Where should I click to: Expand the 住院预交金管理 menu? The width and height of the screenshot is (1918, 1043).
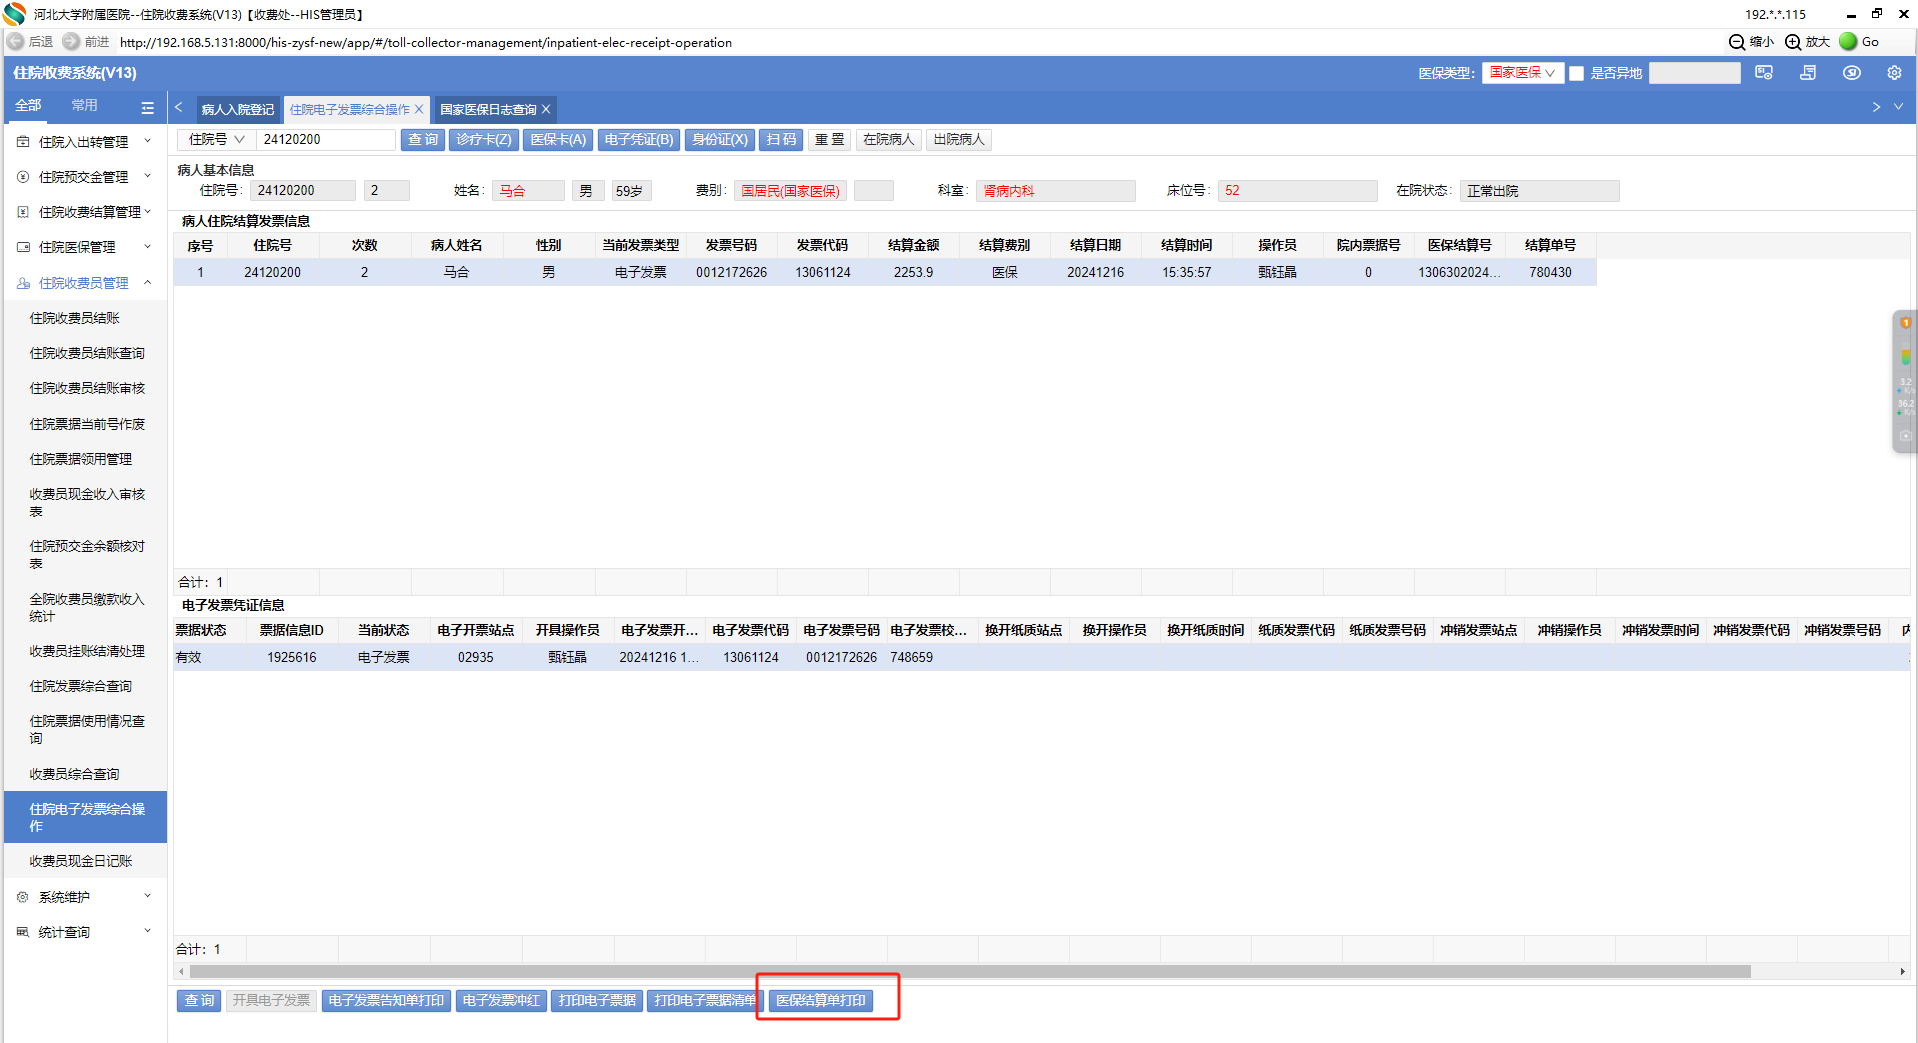coord(148,176)
